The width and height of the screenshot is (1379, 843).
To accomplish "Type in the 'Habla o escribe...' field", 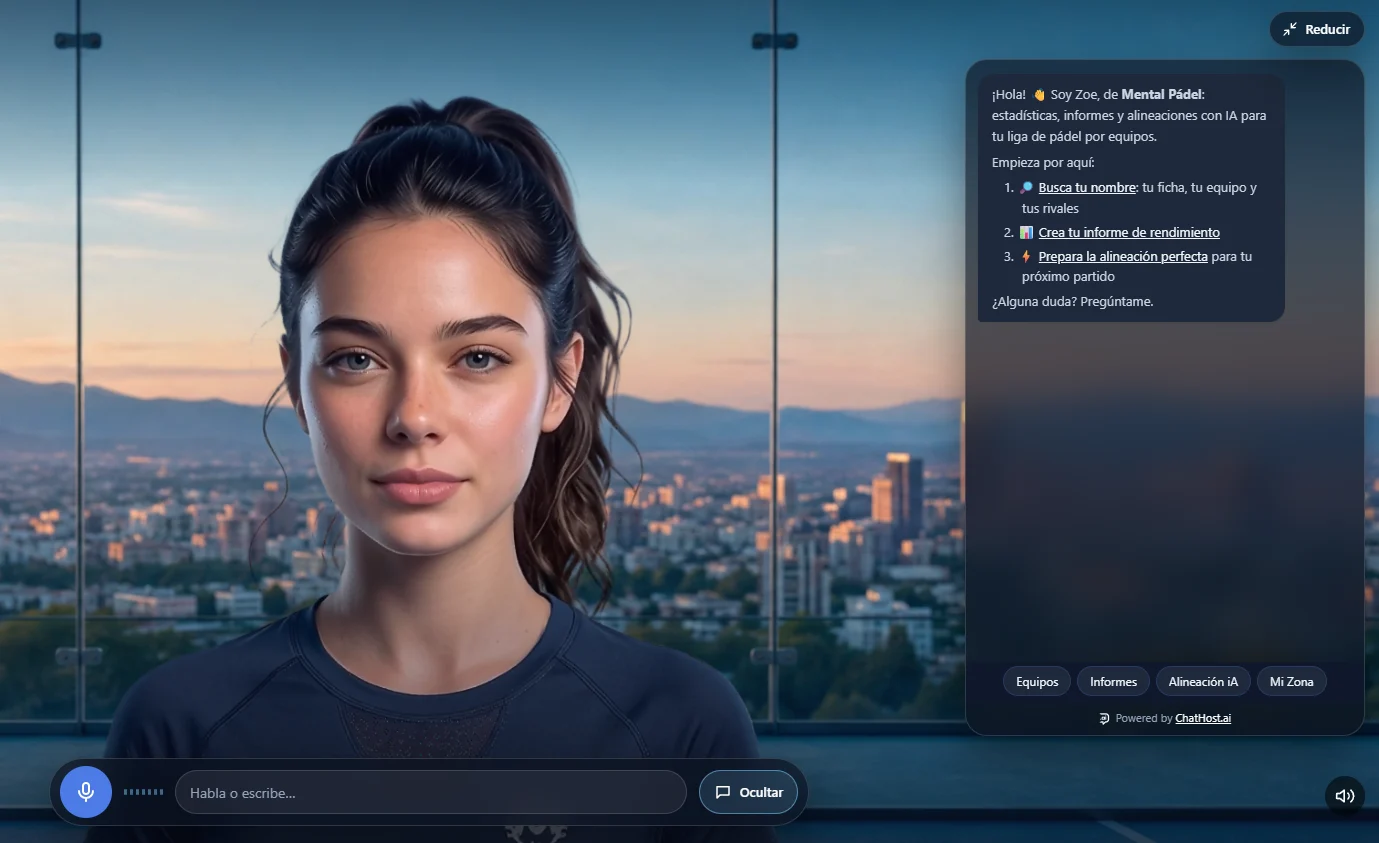I will (431, 792).
